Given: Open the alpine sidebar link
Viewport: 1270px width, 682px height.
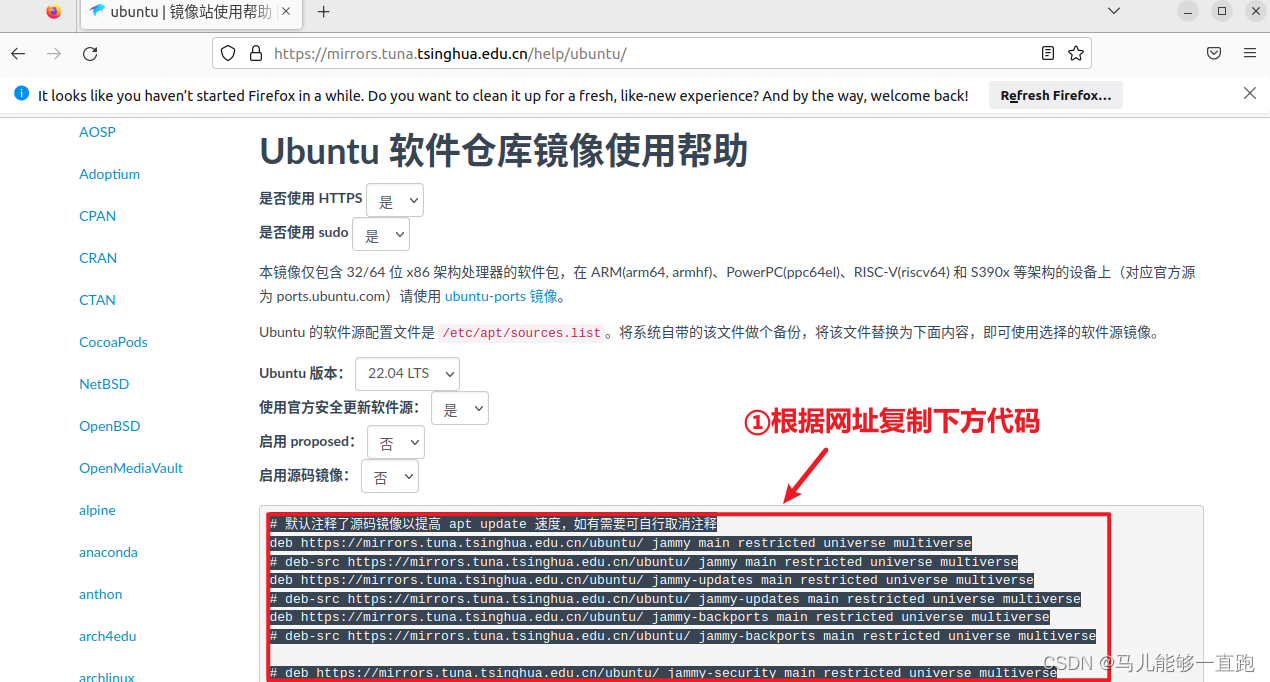Looking at the screenshot, I should tap(98, 510).
